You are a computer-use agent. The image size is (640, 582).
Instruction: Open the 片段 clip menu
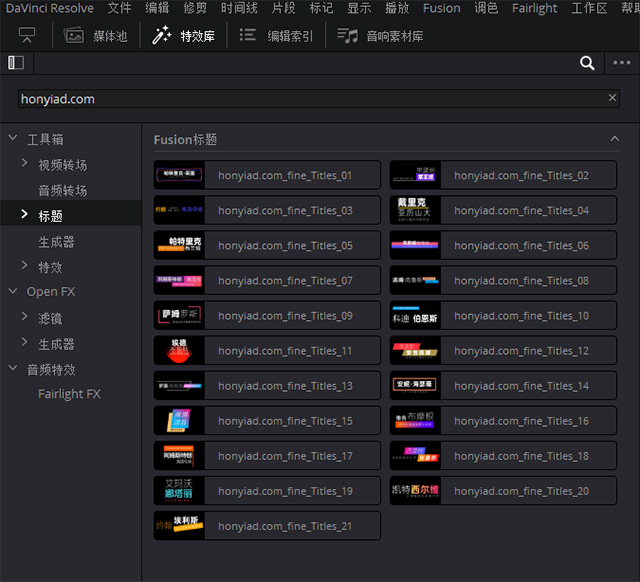[283, 8]
